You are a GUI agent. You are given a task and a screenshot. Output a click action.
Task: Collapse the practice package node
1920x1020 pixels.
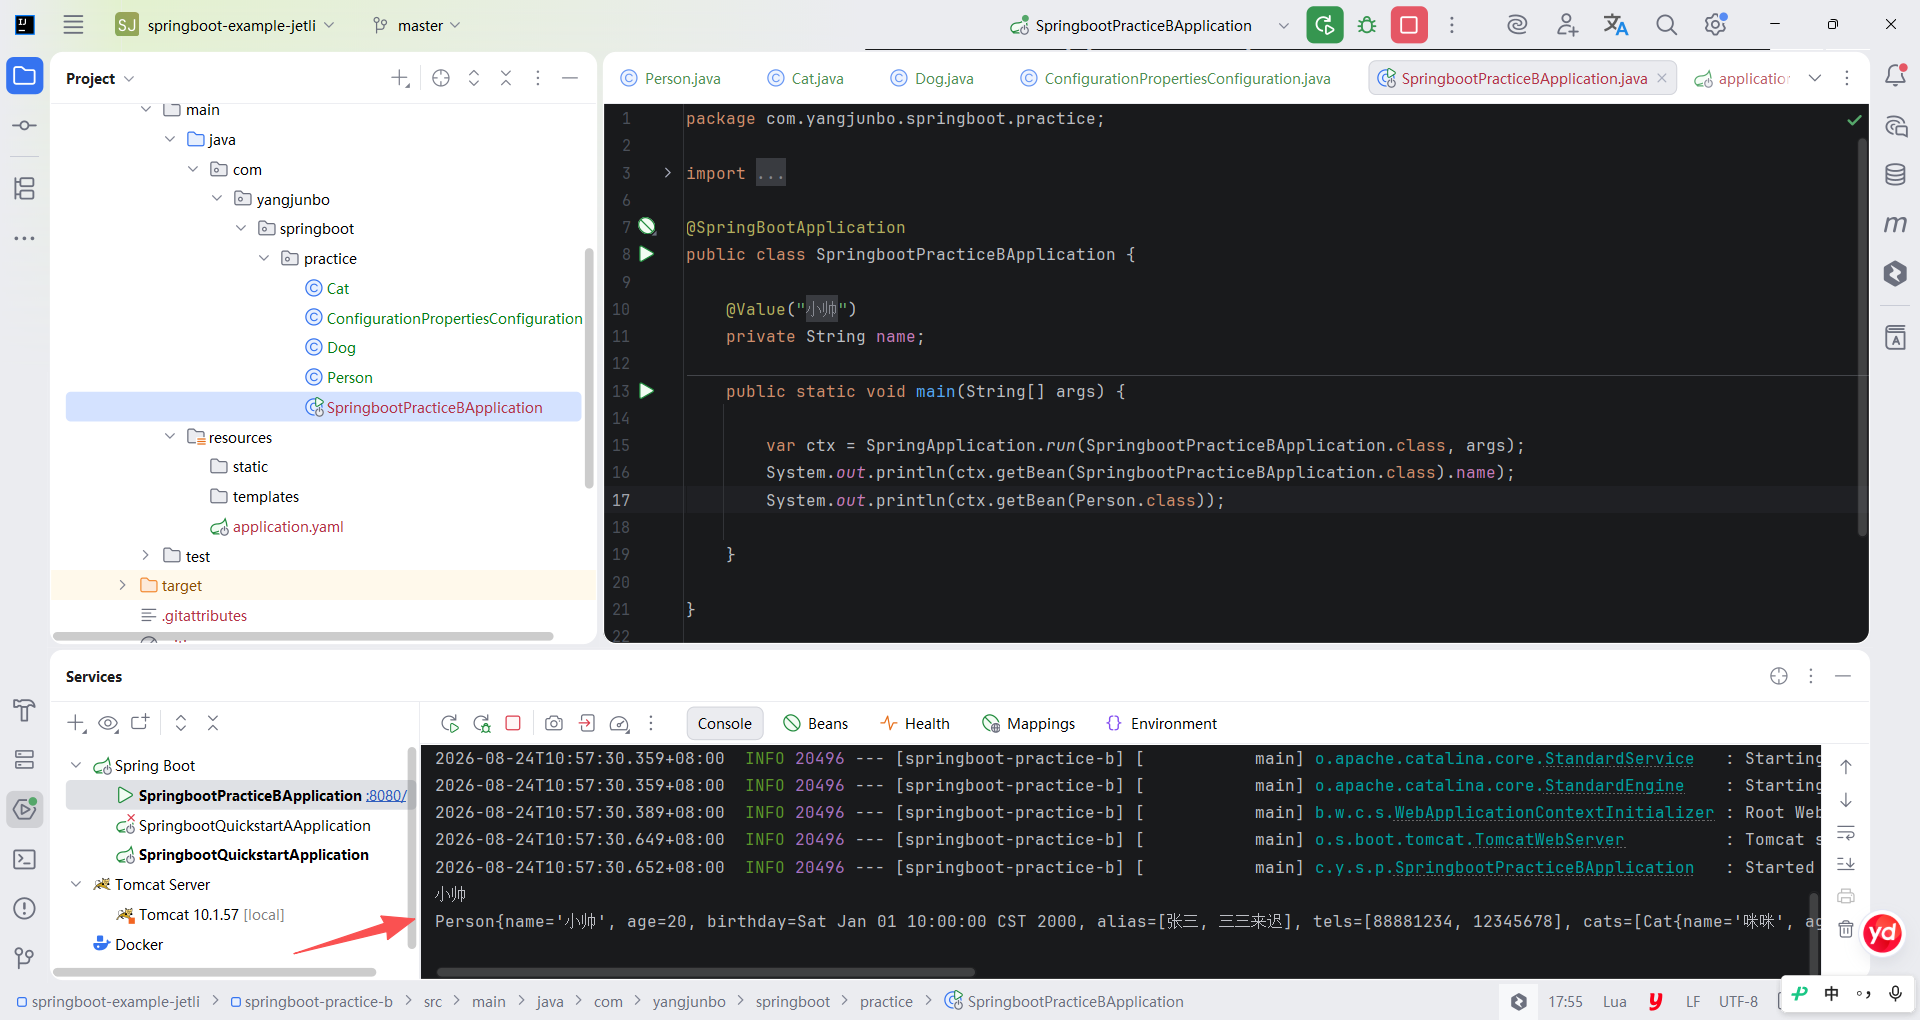click(x=264, y=258)
